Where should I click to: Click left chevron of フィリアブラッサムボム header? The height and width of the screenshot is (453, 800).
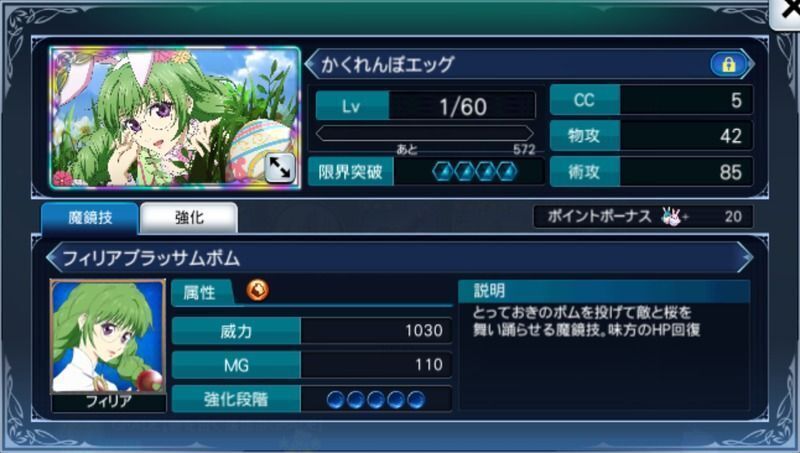click(52, 258)
